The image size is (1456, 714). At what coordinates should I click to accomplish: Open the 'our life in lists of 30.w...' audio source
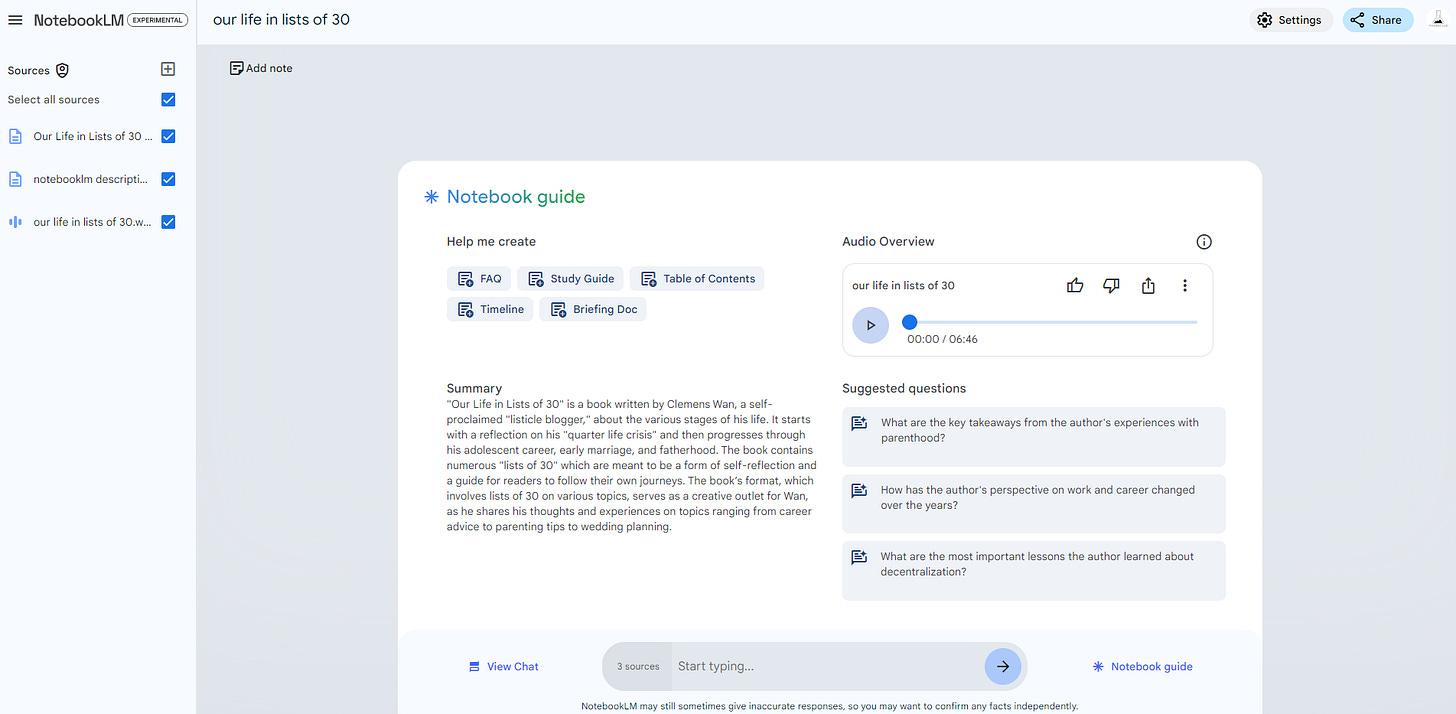click(x=92, y=222)
